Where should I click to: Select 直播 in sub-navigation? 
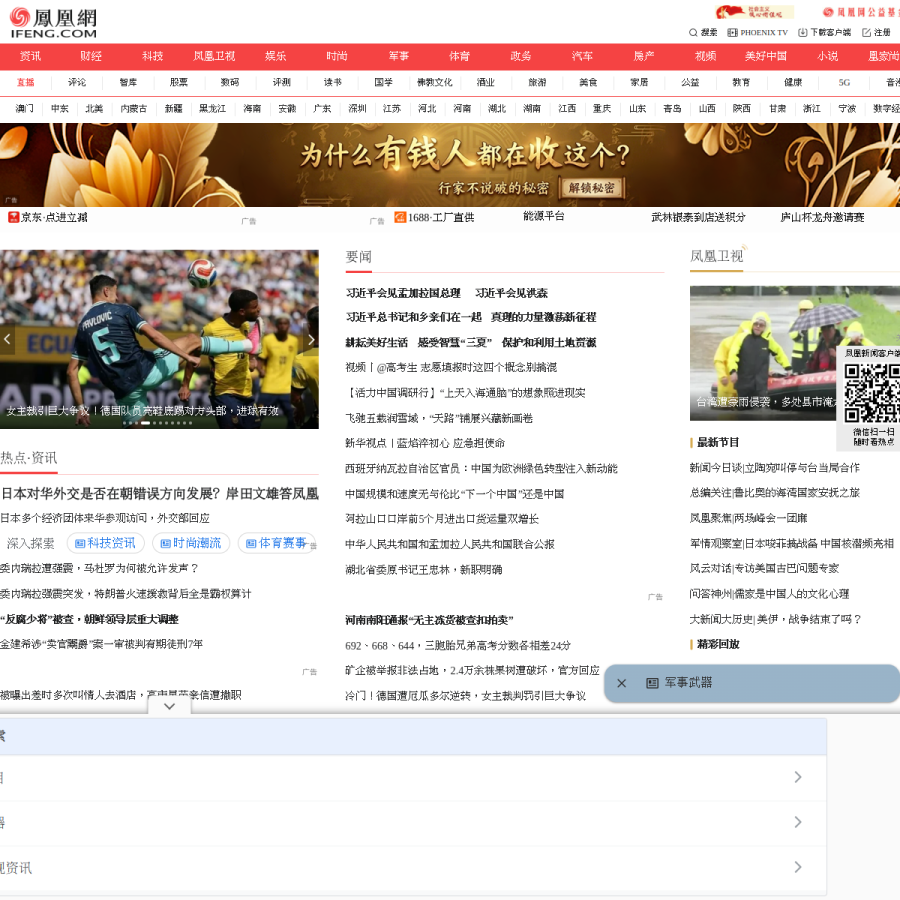[26, 82]
